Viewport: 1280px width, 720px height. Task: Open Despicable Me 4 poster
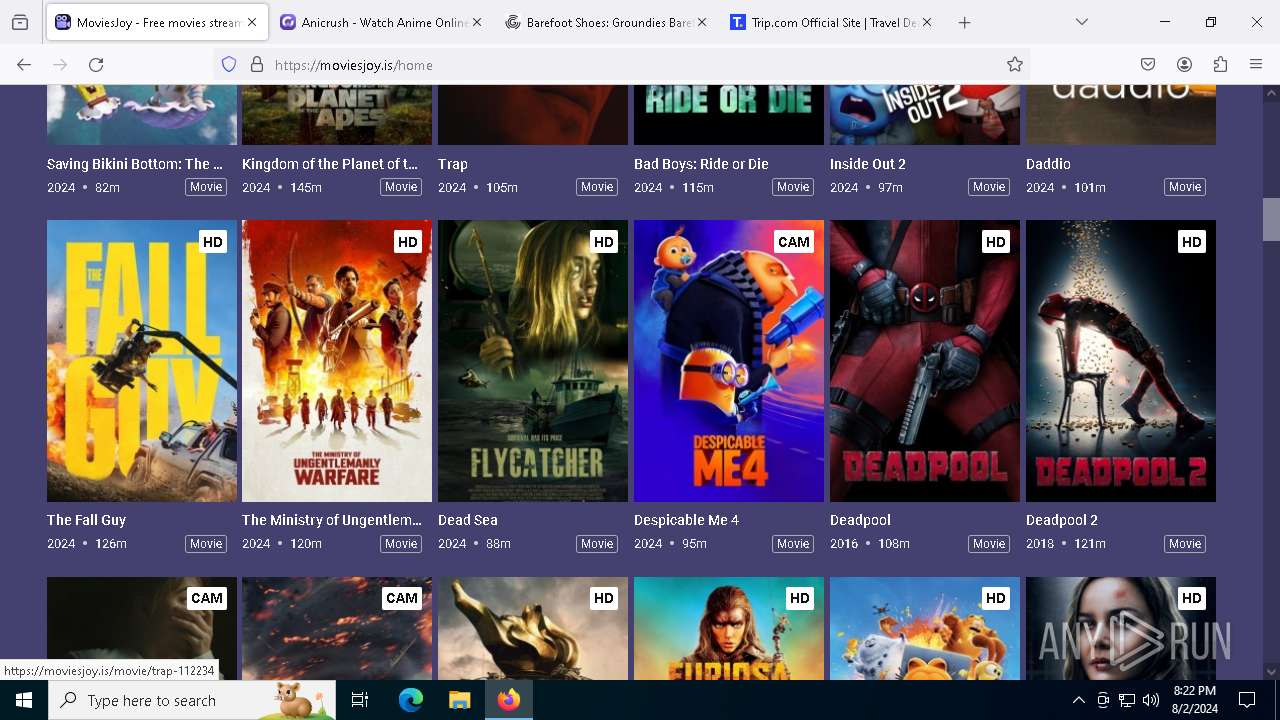click(x=729, y=361)
